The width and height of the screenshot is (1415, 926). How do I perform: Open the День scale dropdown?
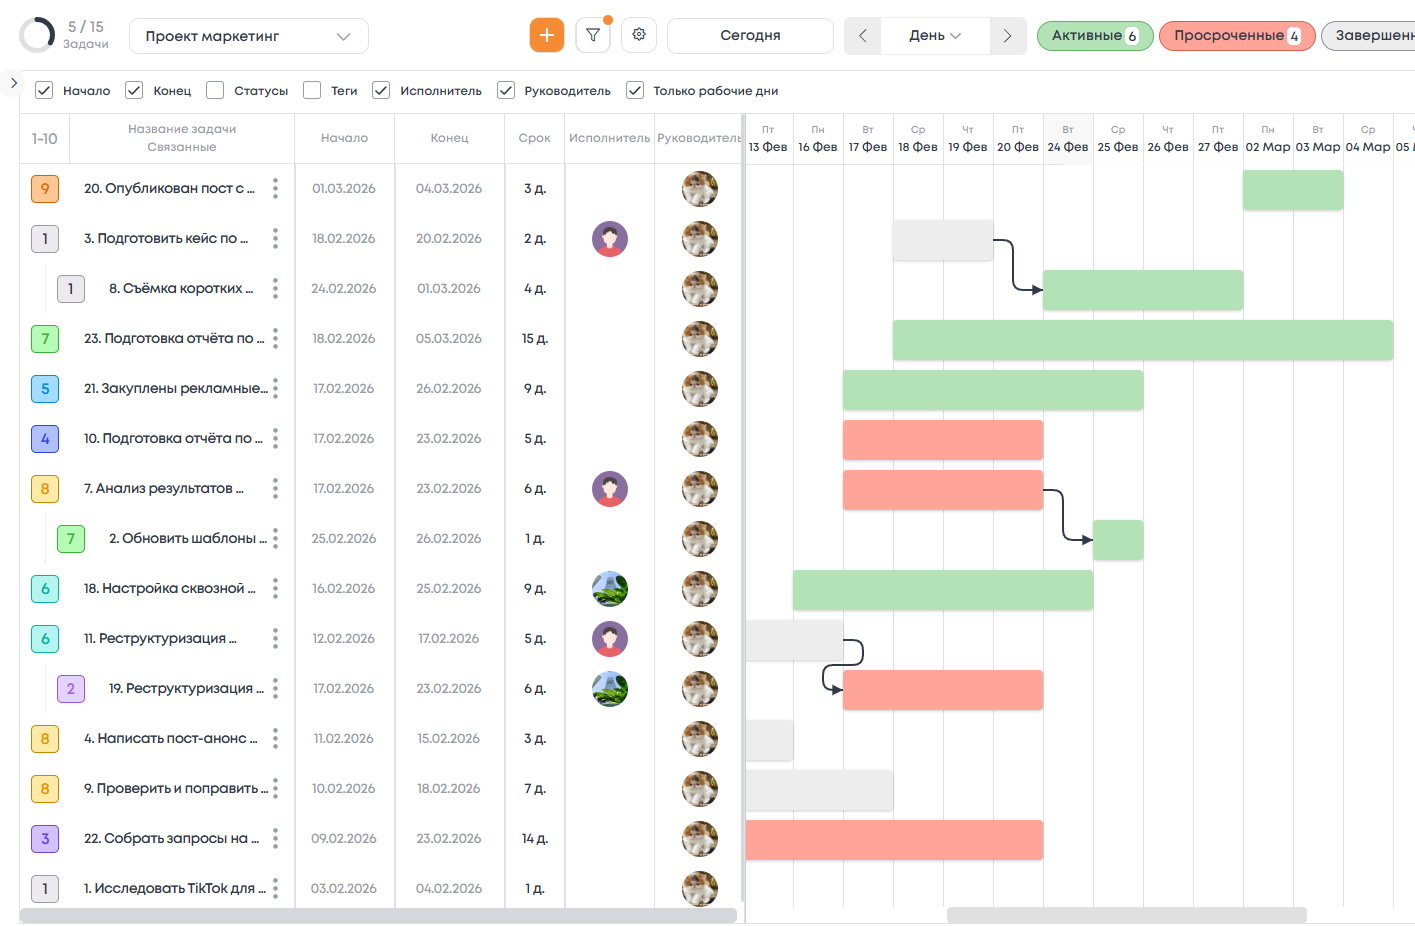click(934, 36)
